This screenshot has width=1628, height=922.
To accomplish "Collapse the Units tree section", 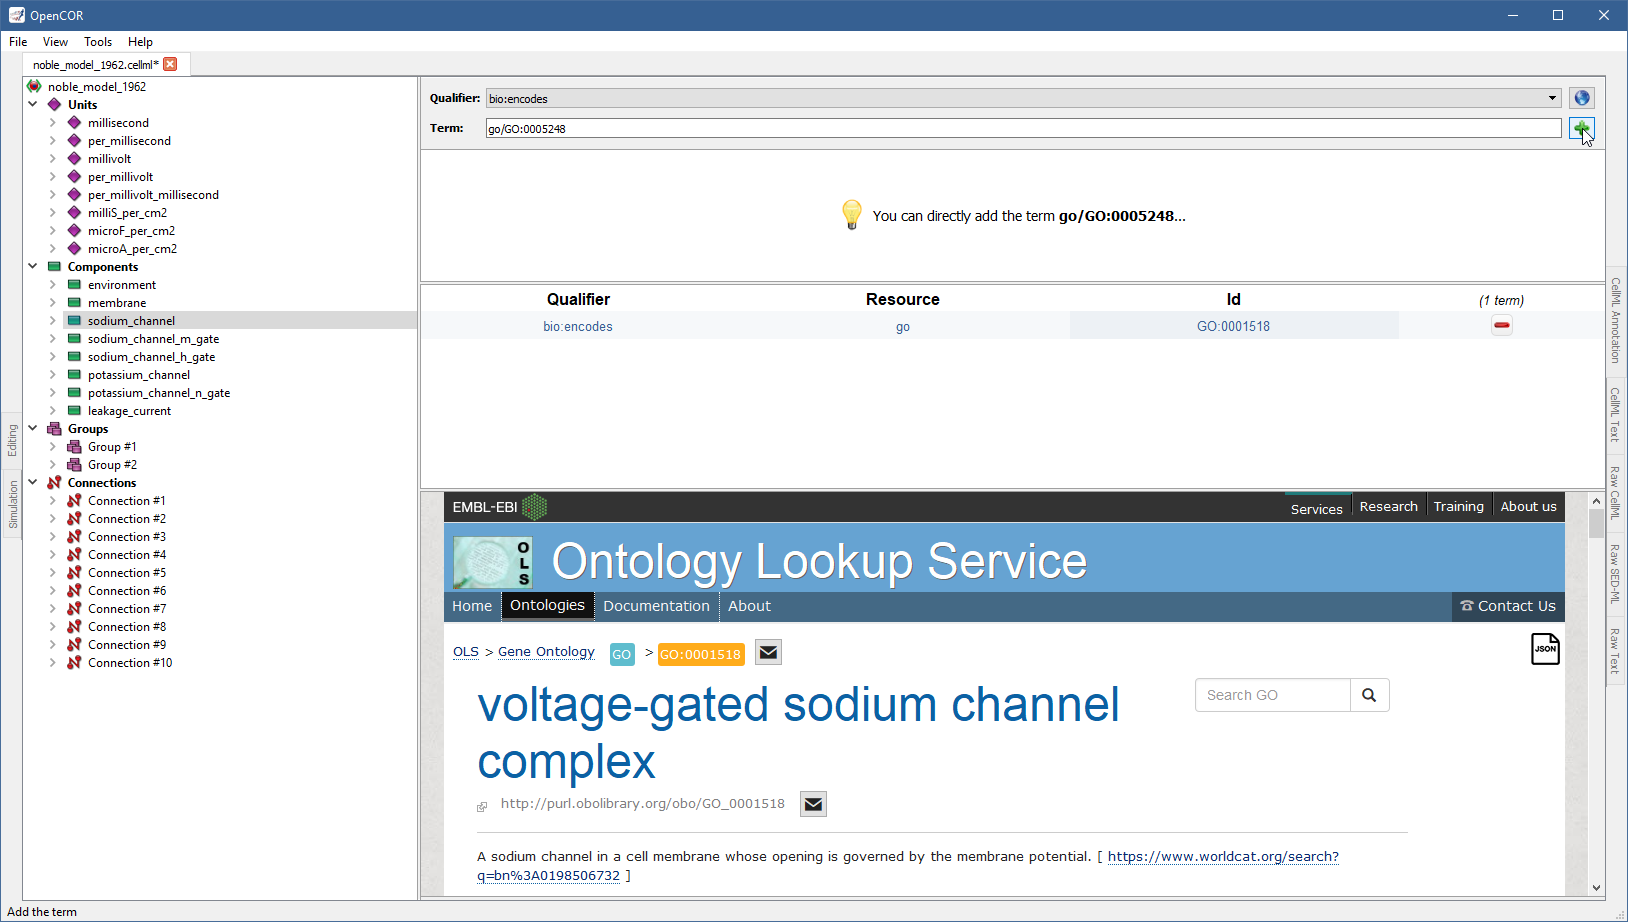I will click(33, 104).
